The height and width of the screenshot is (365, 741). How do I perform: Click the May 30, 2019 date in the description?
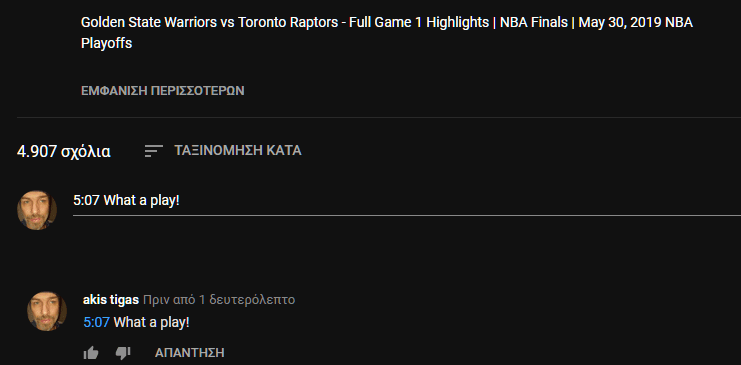[620, 22]
